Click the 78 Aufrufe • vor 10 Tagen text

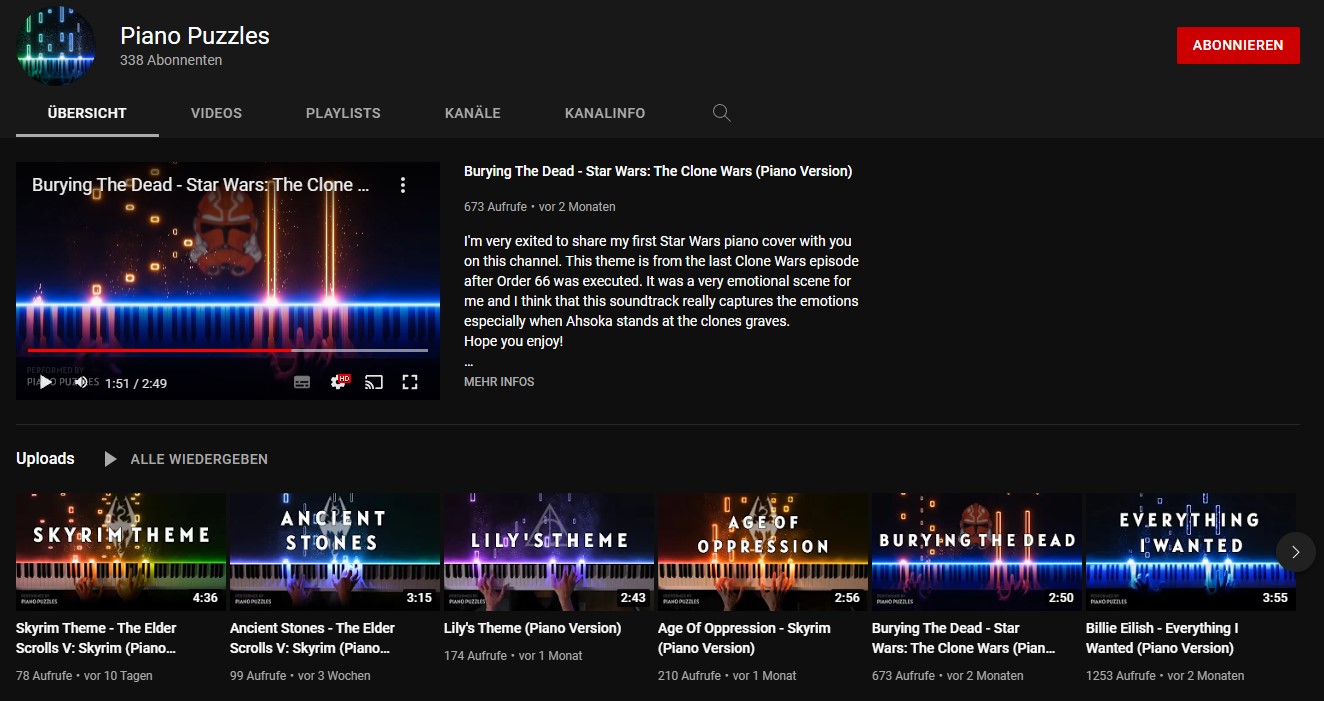pyautogui.click(x=84, y=676)
